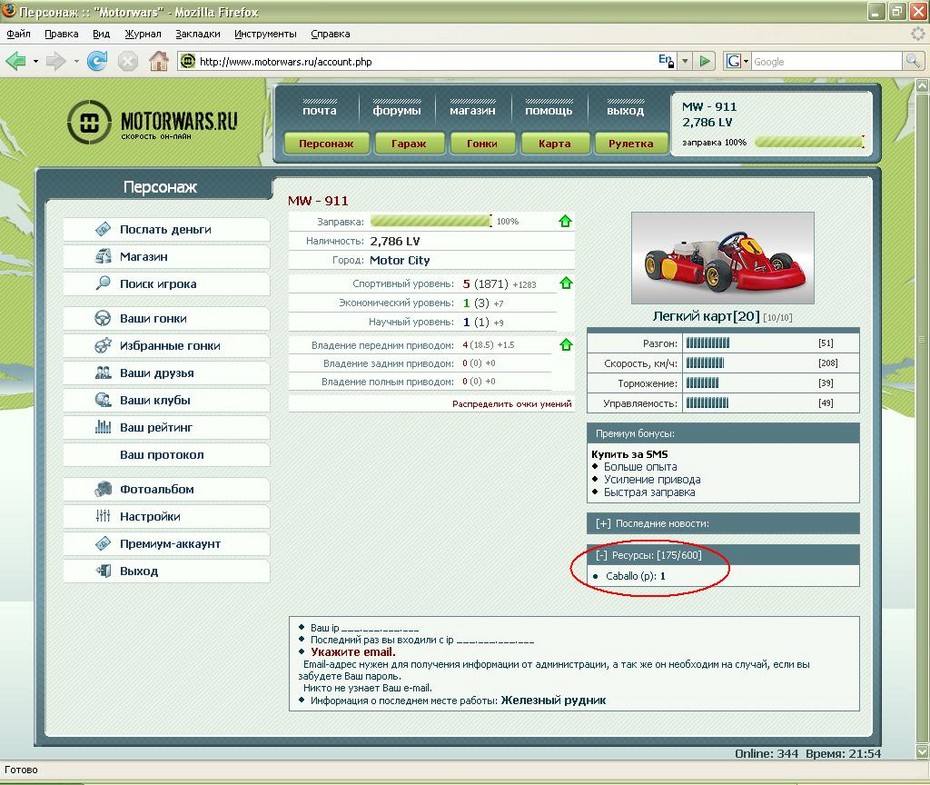930x785 pixels.
Task: Click the Купить за SMS link
Action: click(x=629, y=454)
